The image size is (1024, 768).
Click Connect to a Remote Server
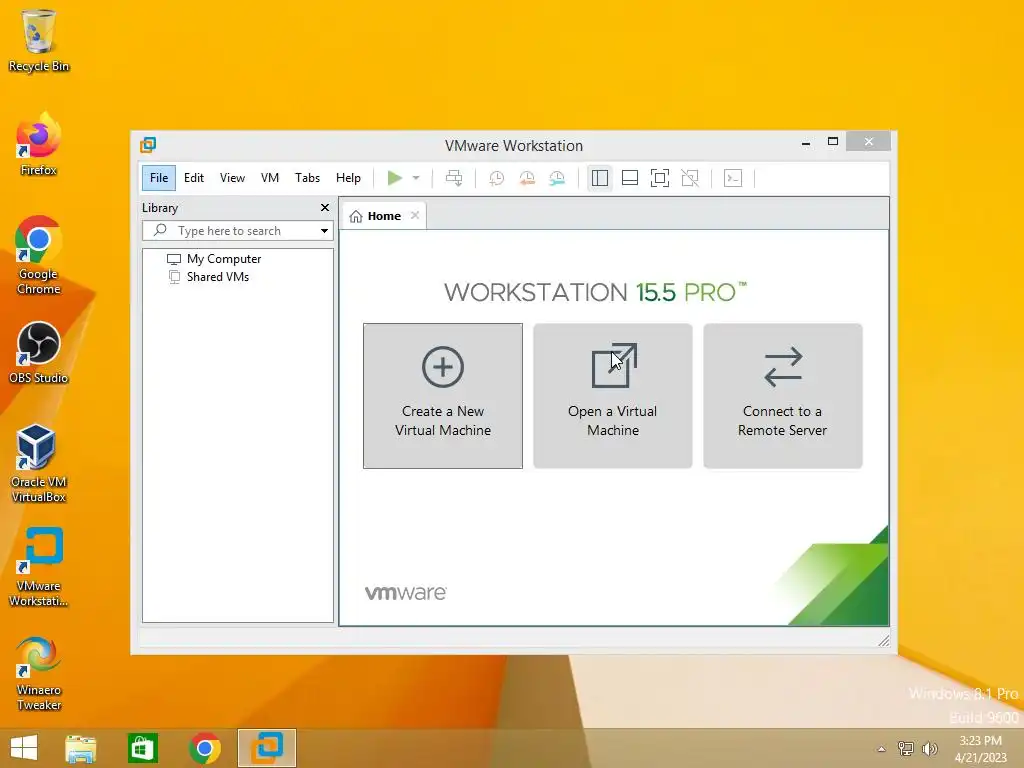coord(782,396)
